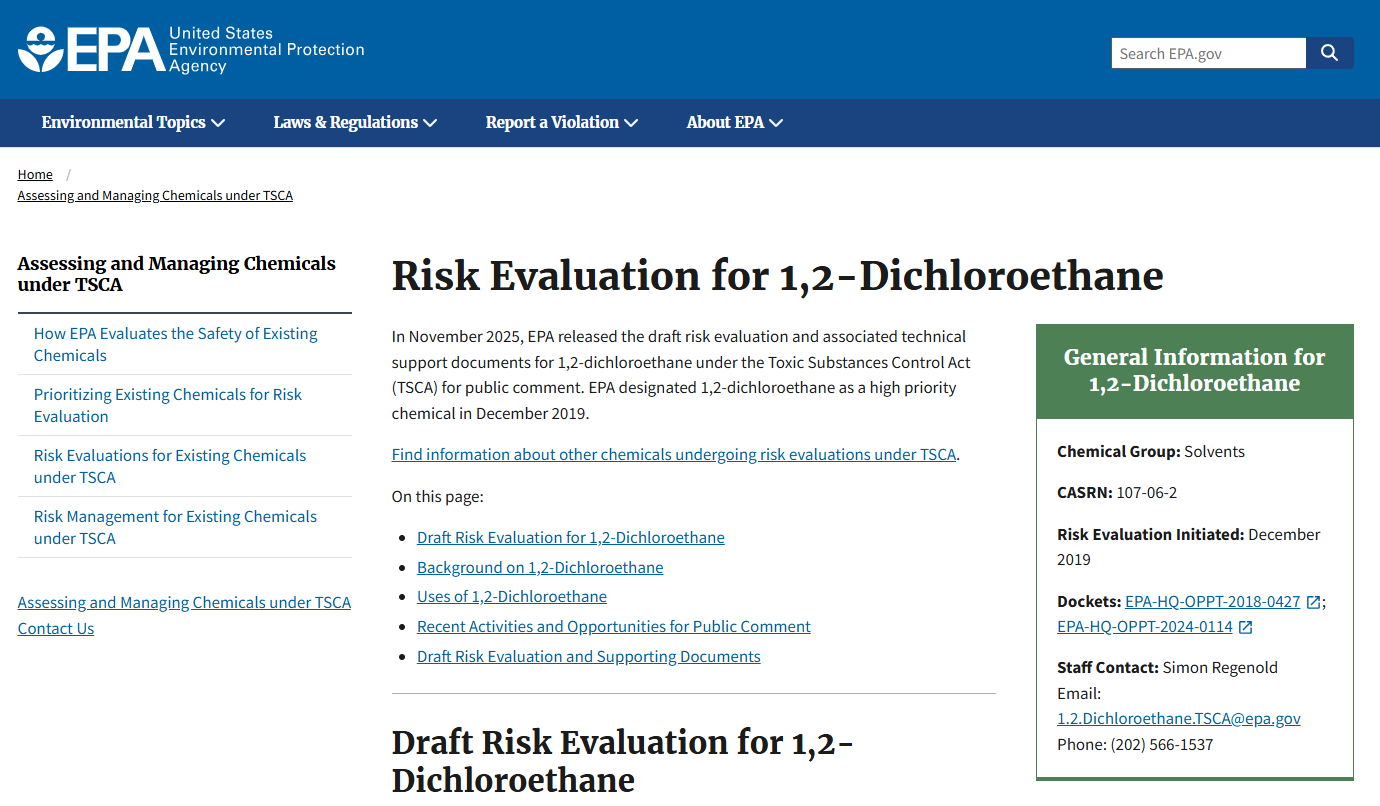Click external link icon beside EPA-HQ-OPPT-2018-0427
The width and height of the screenshot is (1380, 806).
tap(1313, 602)
